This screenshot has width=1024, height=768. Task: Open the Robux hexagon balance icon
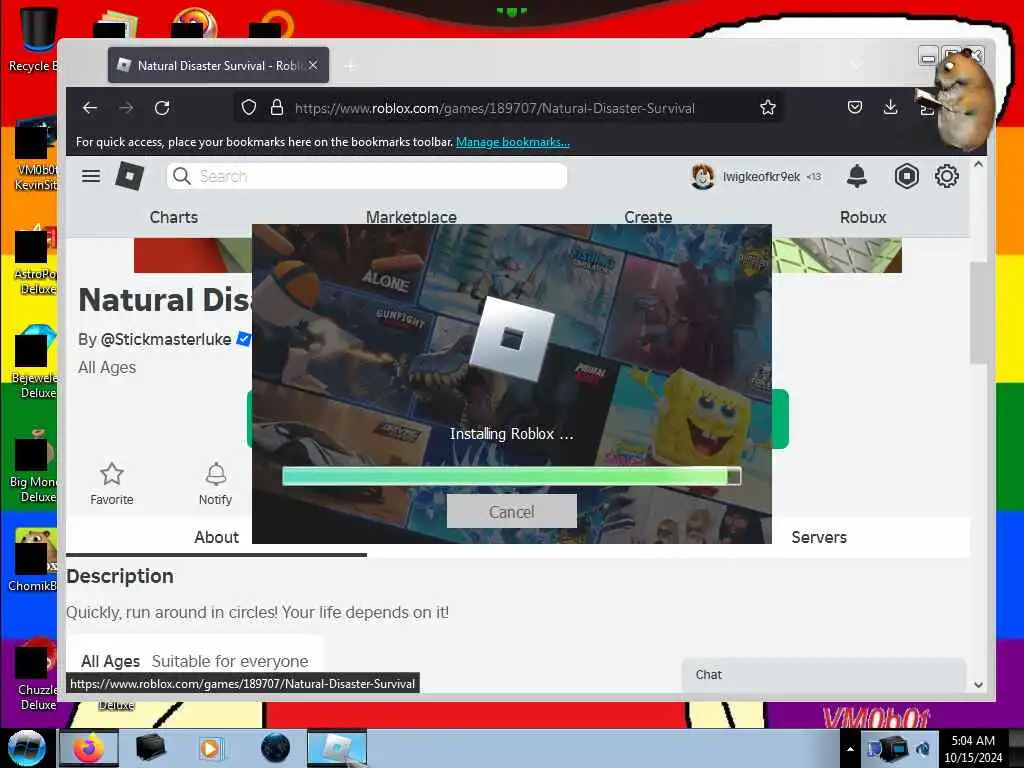click(906, 176)
